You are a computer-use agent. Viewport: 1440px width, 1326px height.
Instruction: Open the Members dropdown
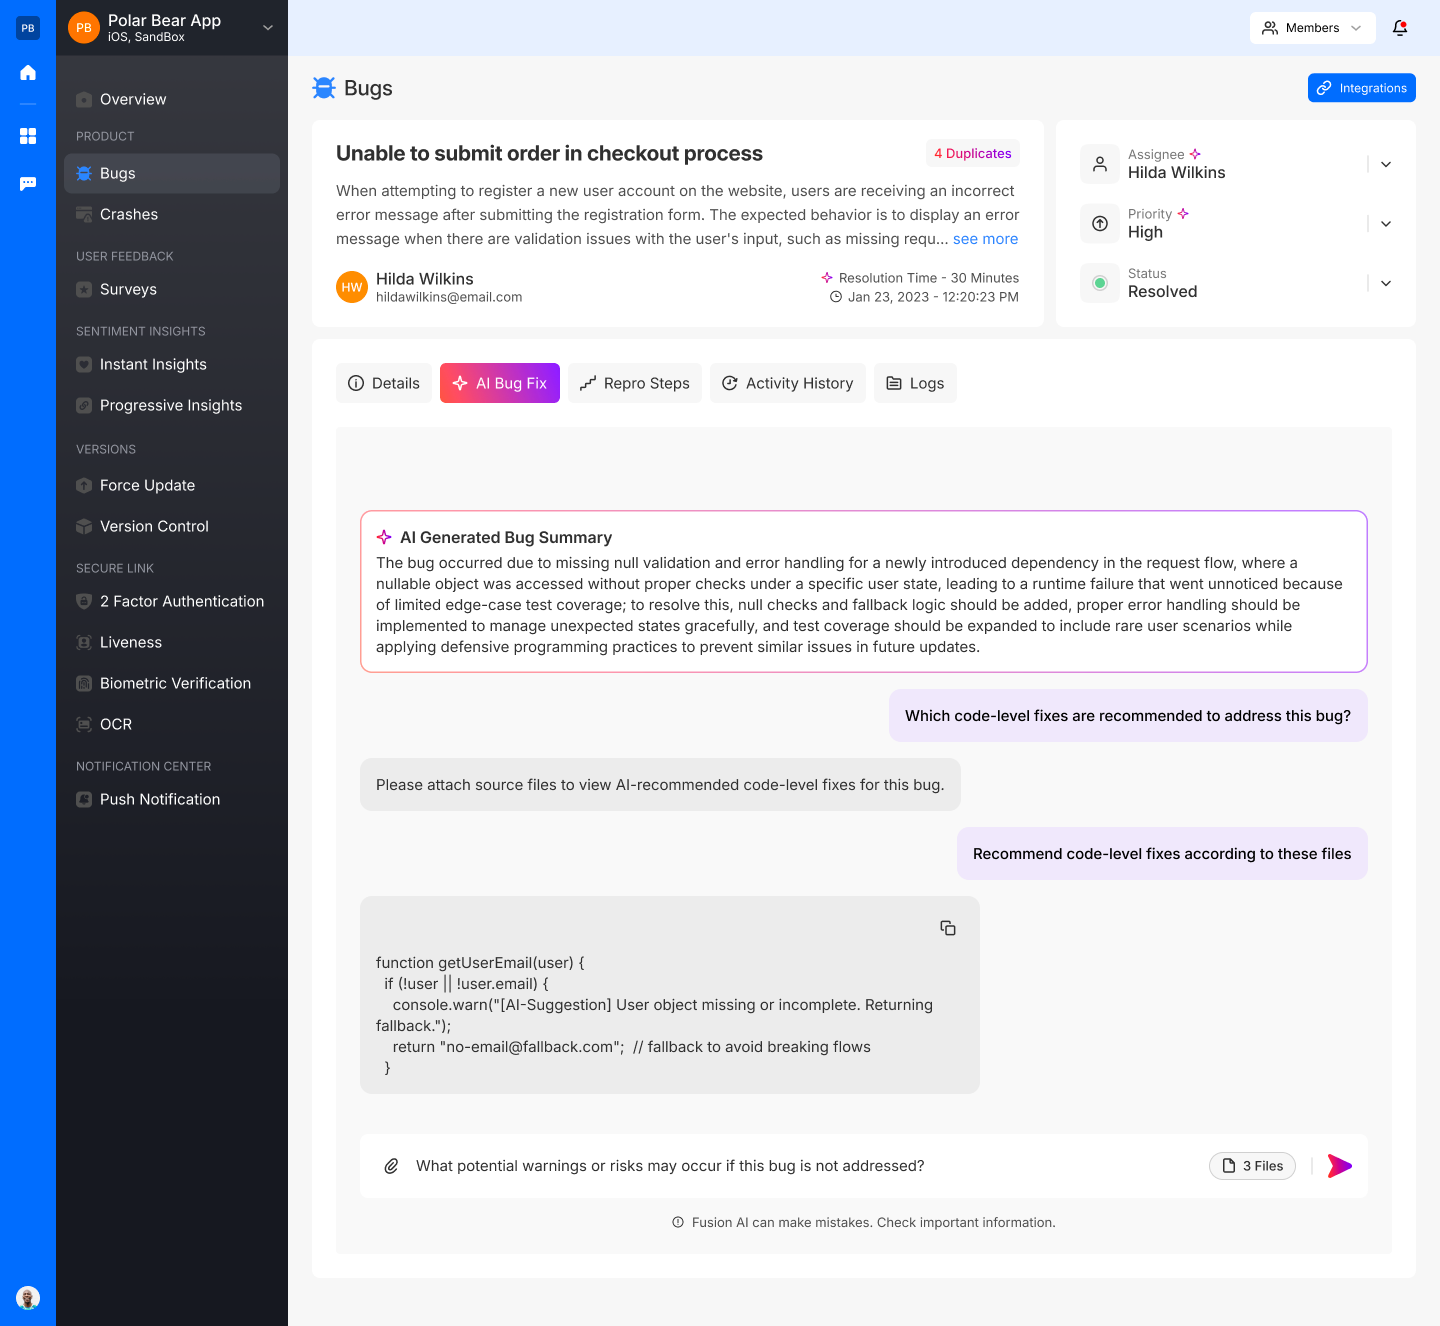click(x=1312, y=28)
